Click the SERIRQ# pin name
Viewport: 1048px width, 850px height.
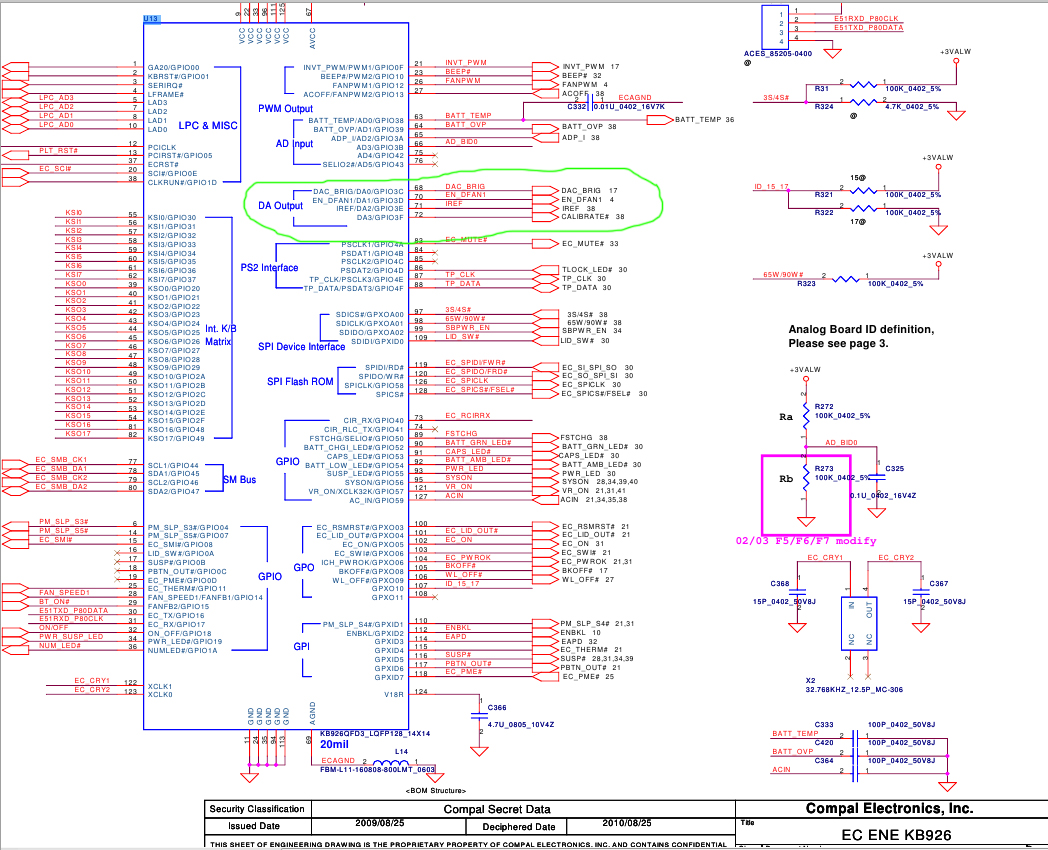point(165,86)
